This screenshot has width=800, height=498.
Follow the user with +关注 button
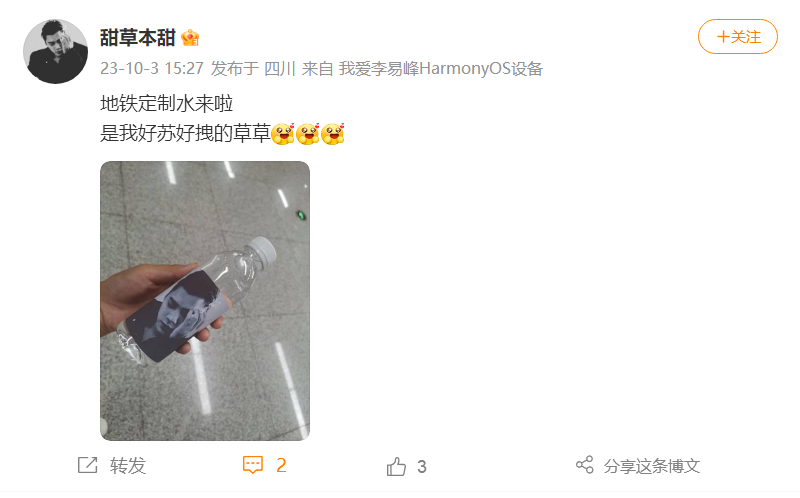pyautogui.click(x=737, y=37)
